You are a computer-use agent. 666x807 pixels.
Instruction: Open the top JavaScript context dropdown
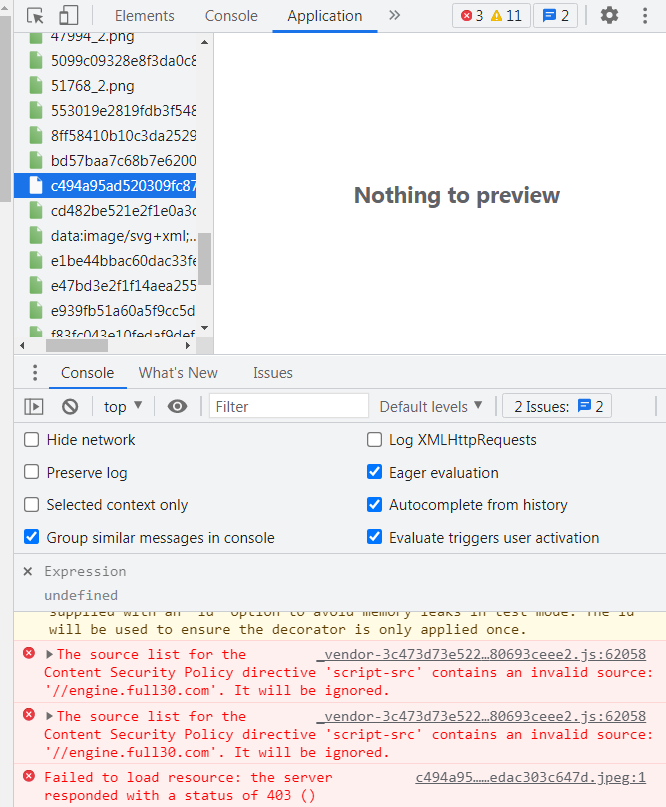click(123, 407)
